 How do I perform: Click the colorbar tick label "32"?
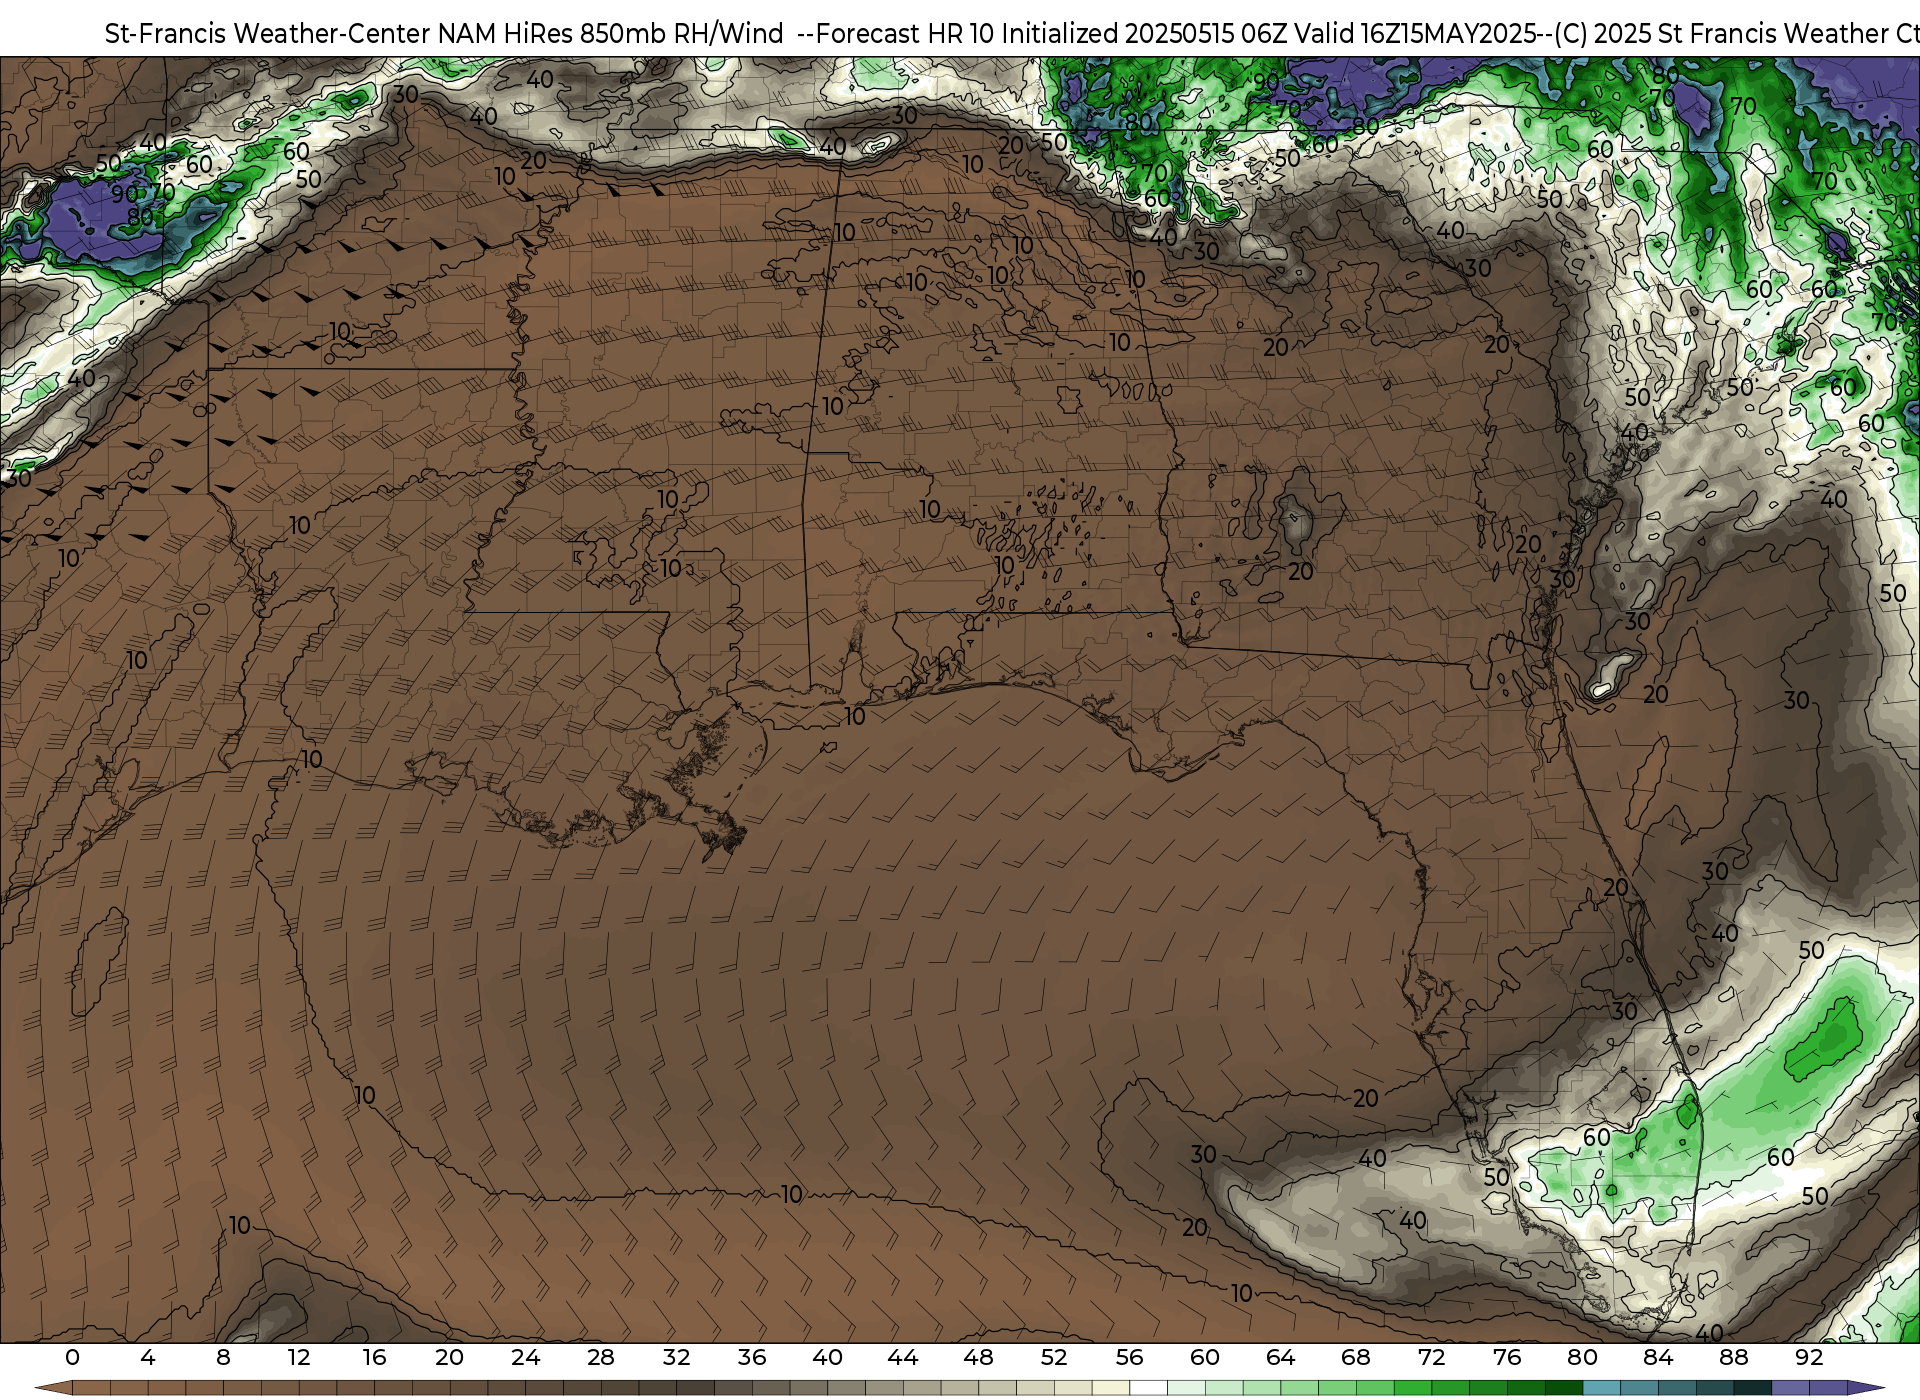(676, 1357)
